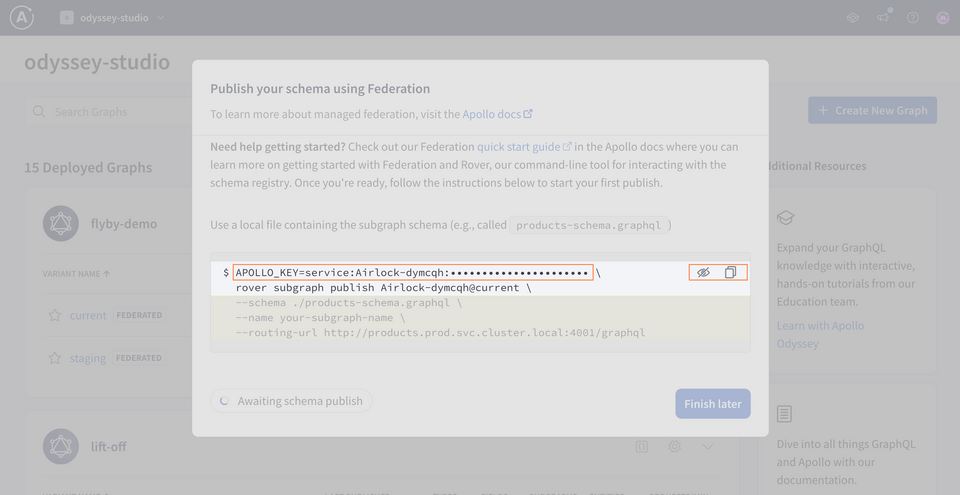The image size is (960, 495).
Task: Click the --routing-url line in code block
Action: coord(440,333)
